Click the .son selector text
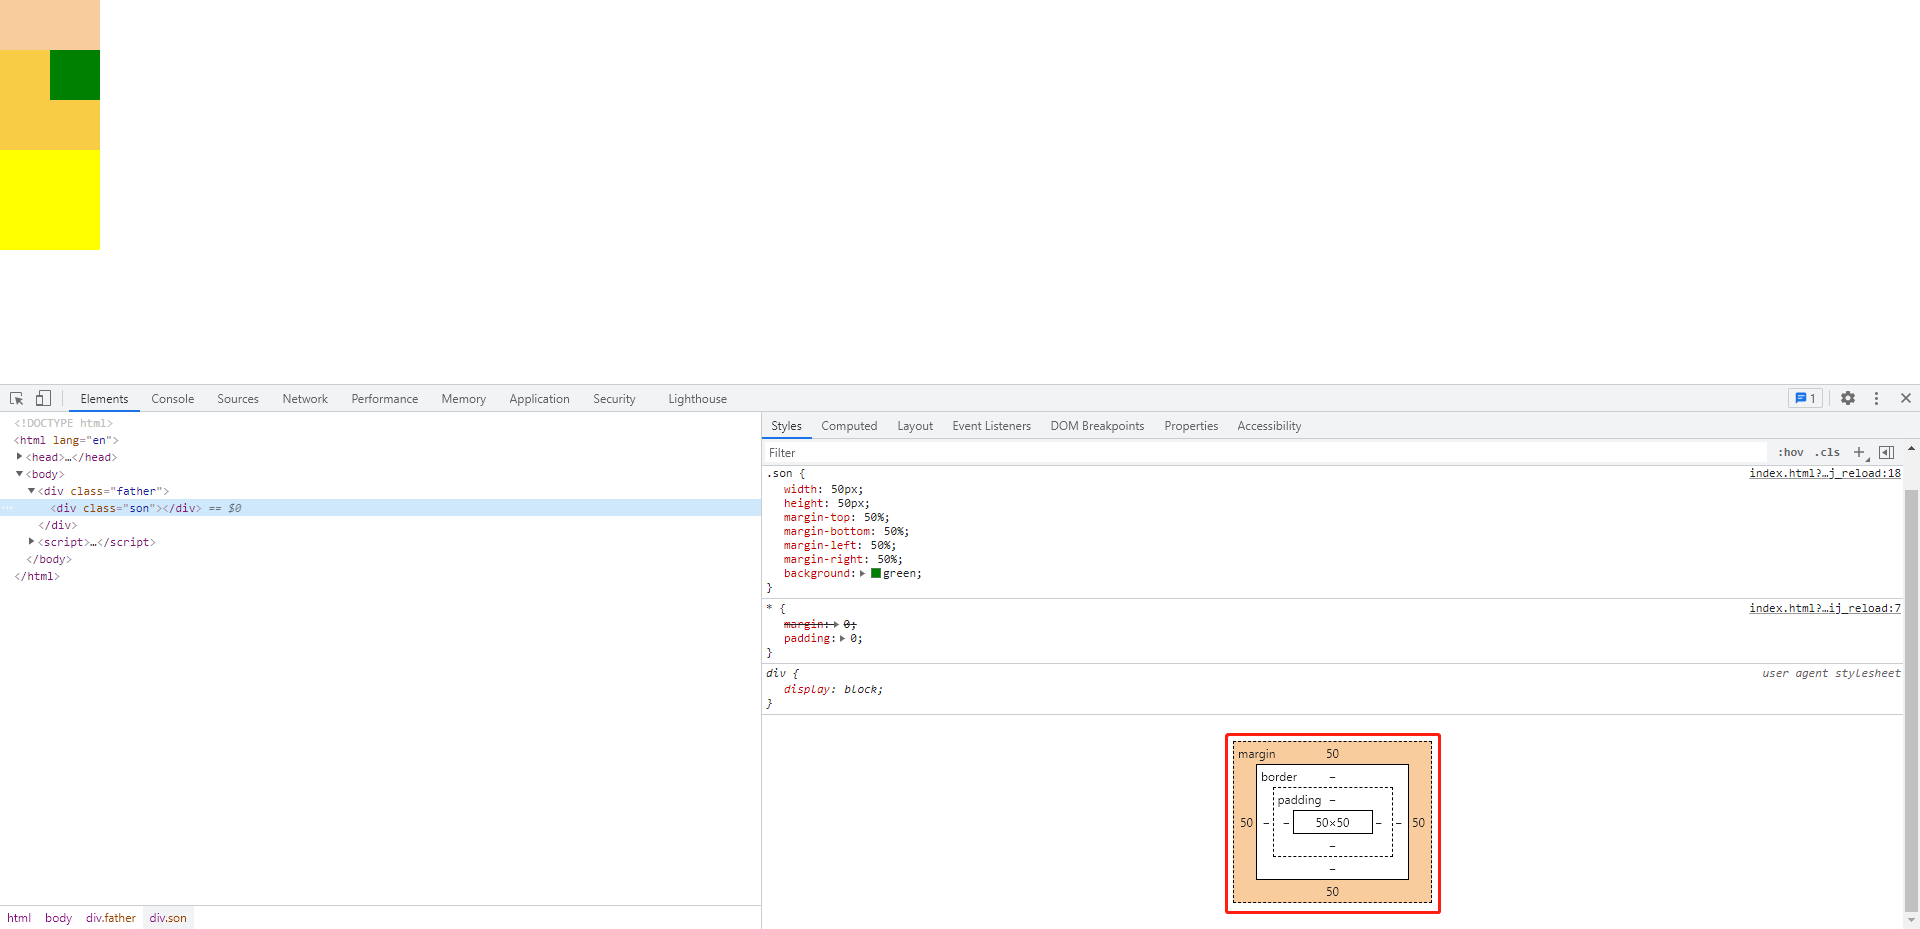The width and height of the screenshot is (1920, 929). [779, 473]
